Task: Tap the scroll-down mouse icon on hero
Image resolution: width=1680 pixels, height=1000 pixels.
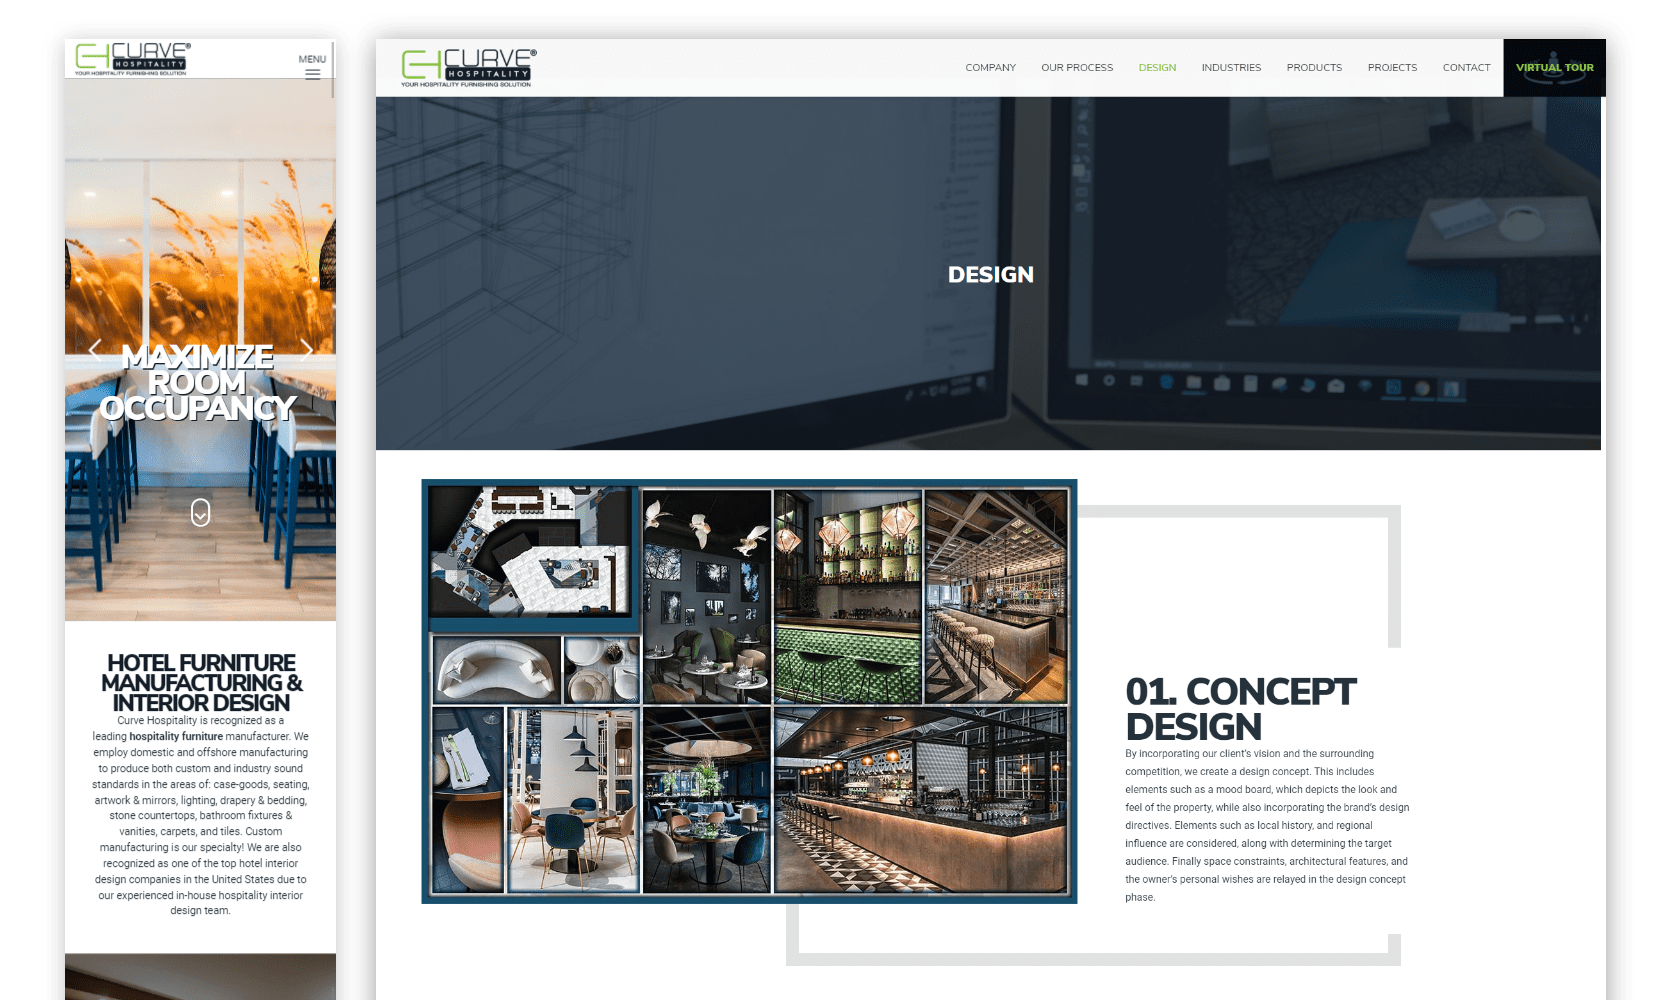Action: [x=200, y=512]
